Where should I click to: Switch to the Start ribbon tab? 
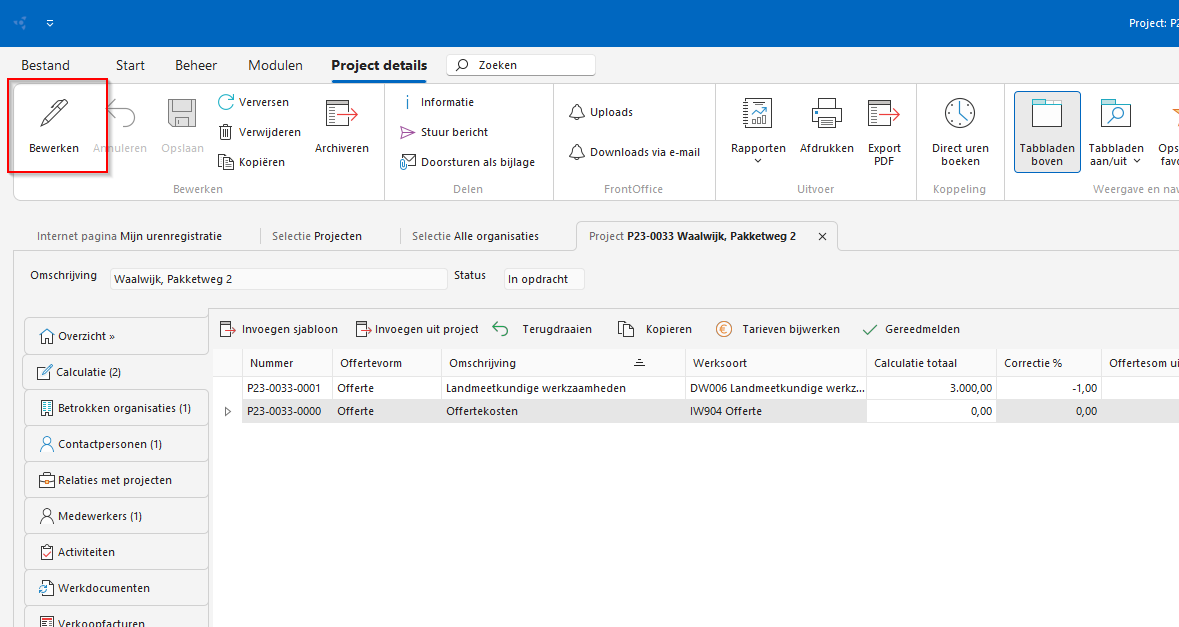[130, 65]
